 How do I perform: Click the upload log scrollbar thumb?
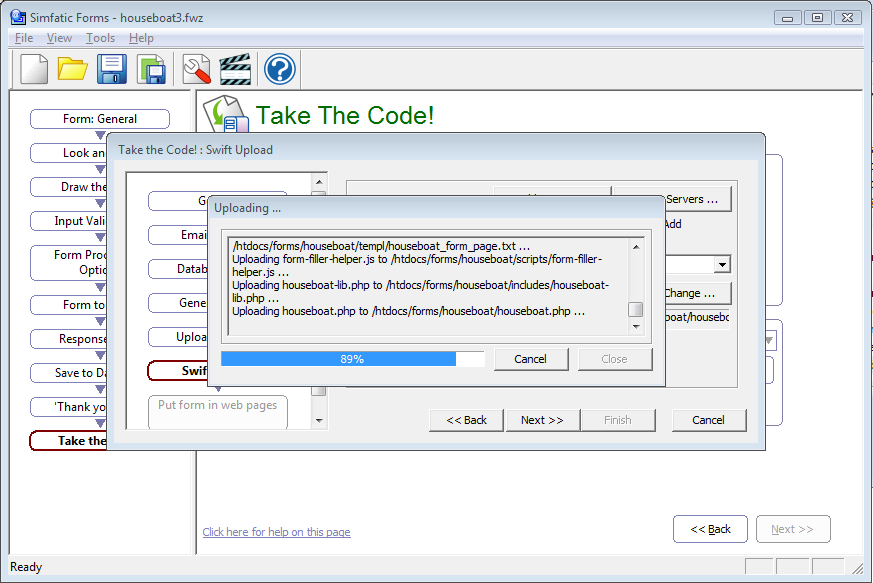(x=635, y=309)
